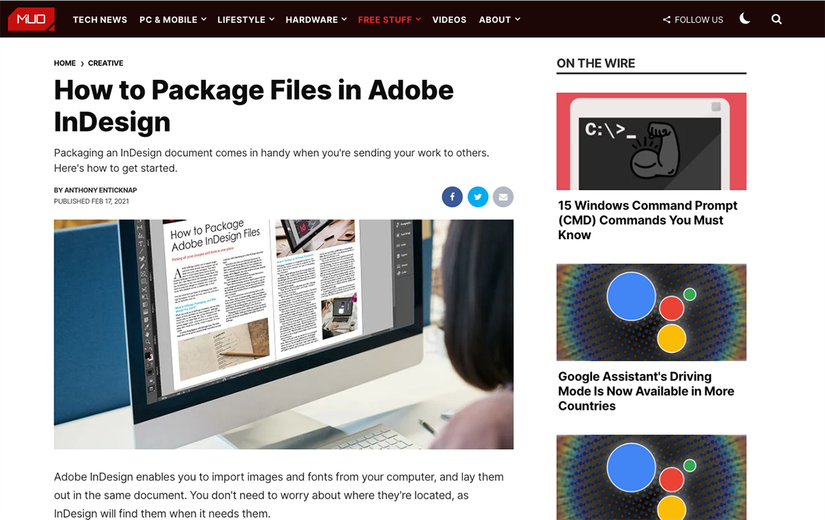Click the On The Wire heading

click(596, 63)
